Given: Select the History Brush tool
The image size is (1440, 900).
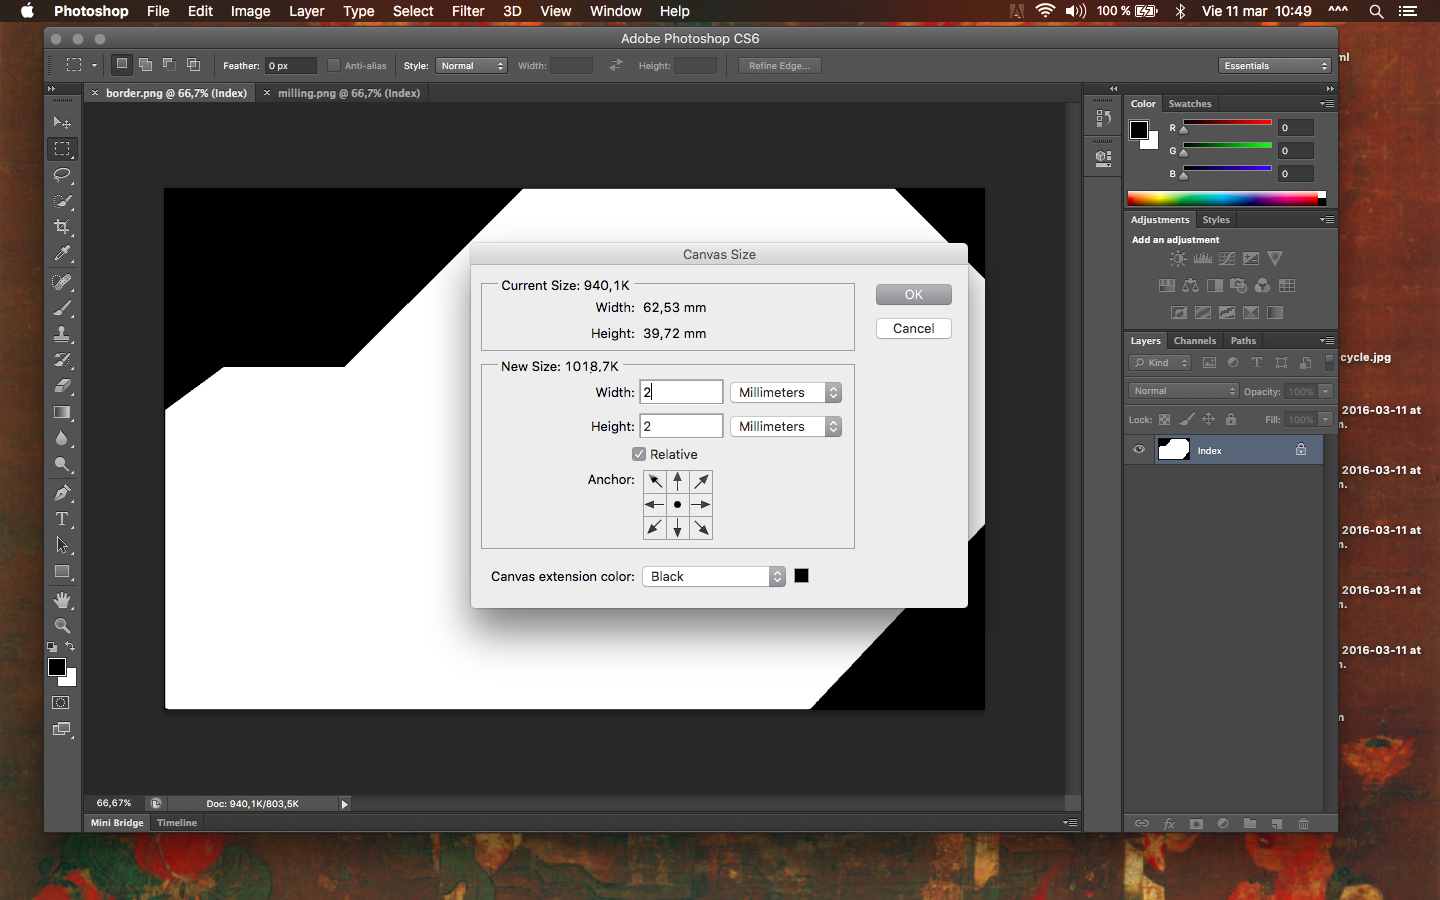Looking at the screenshot, I should [x=62, y=360].
